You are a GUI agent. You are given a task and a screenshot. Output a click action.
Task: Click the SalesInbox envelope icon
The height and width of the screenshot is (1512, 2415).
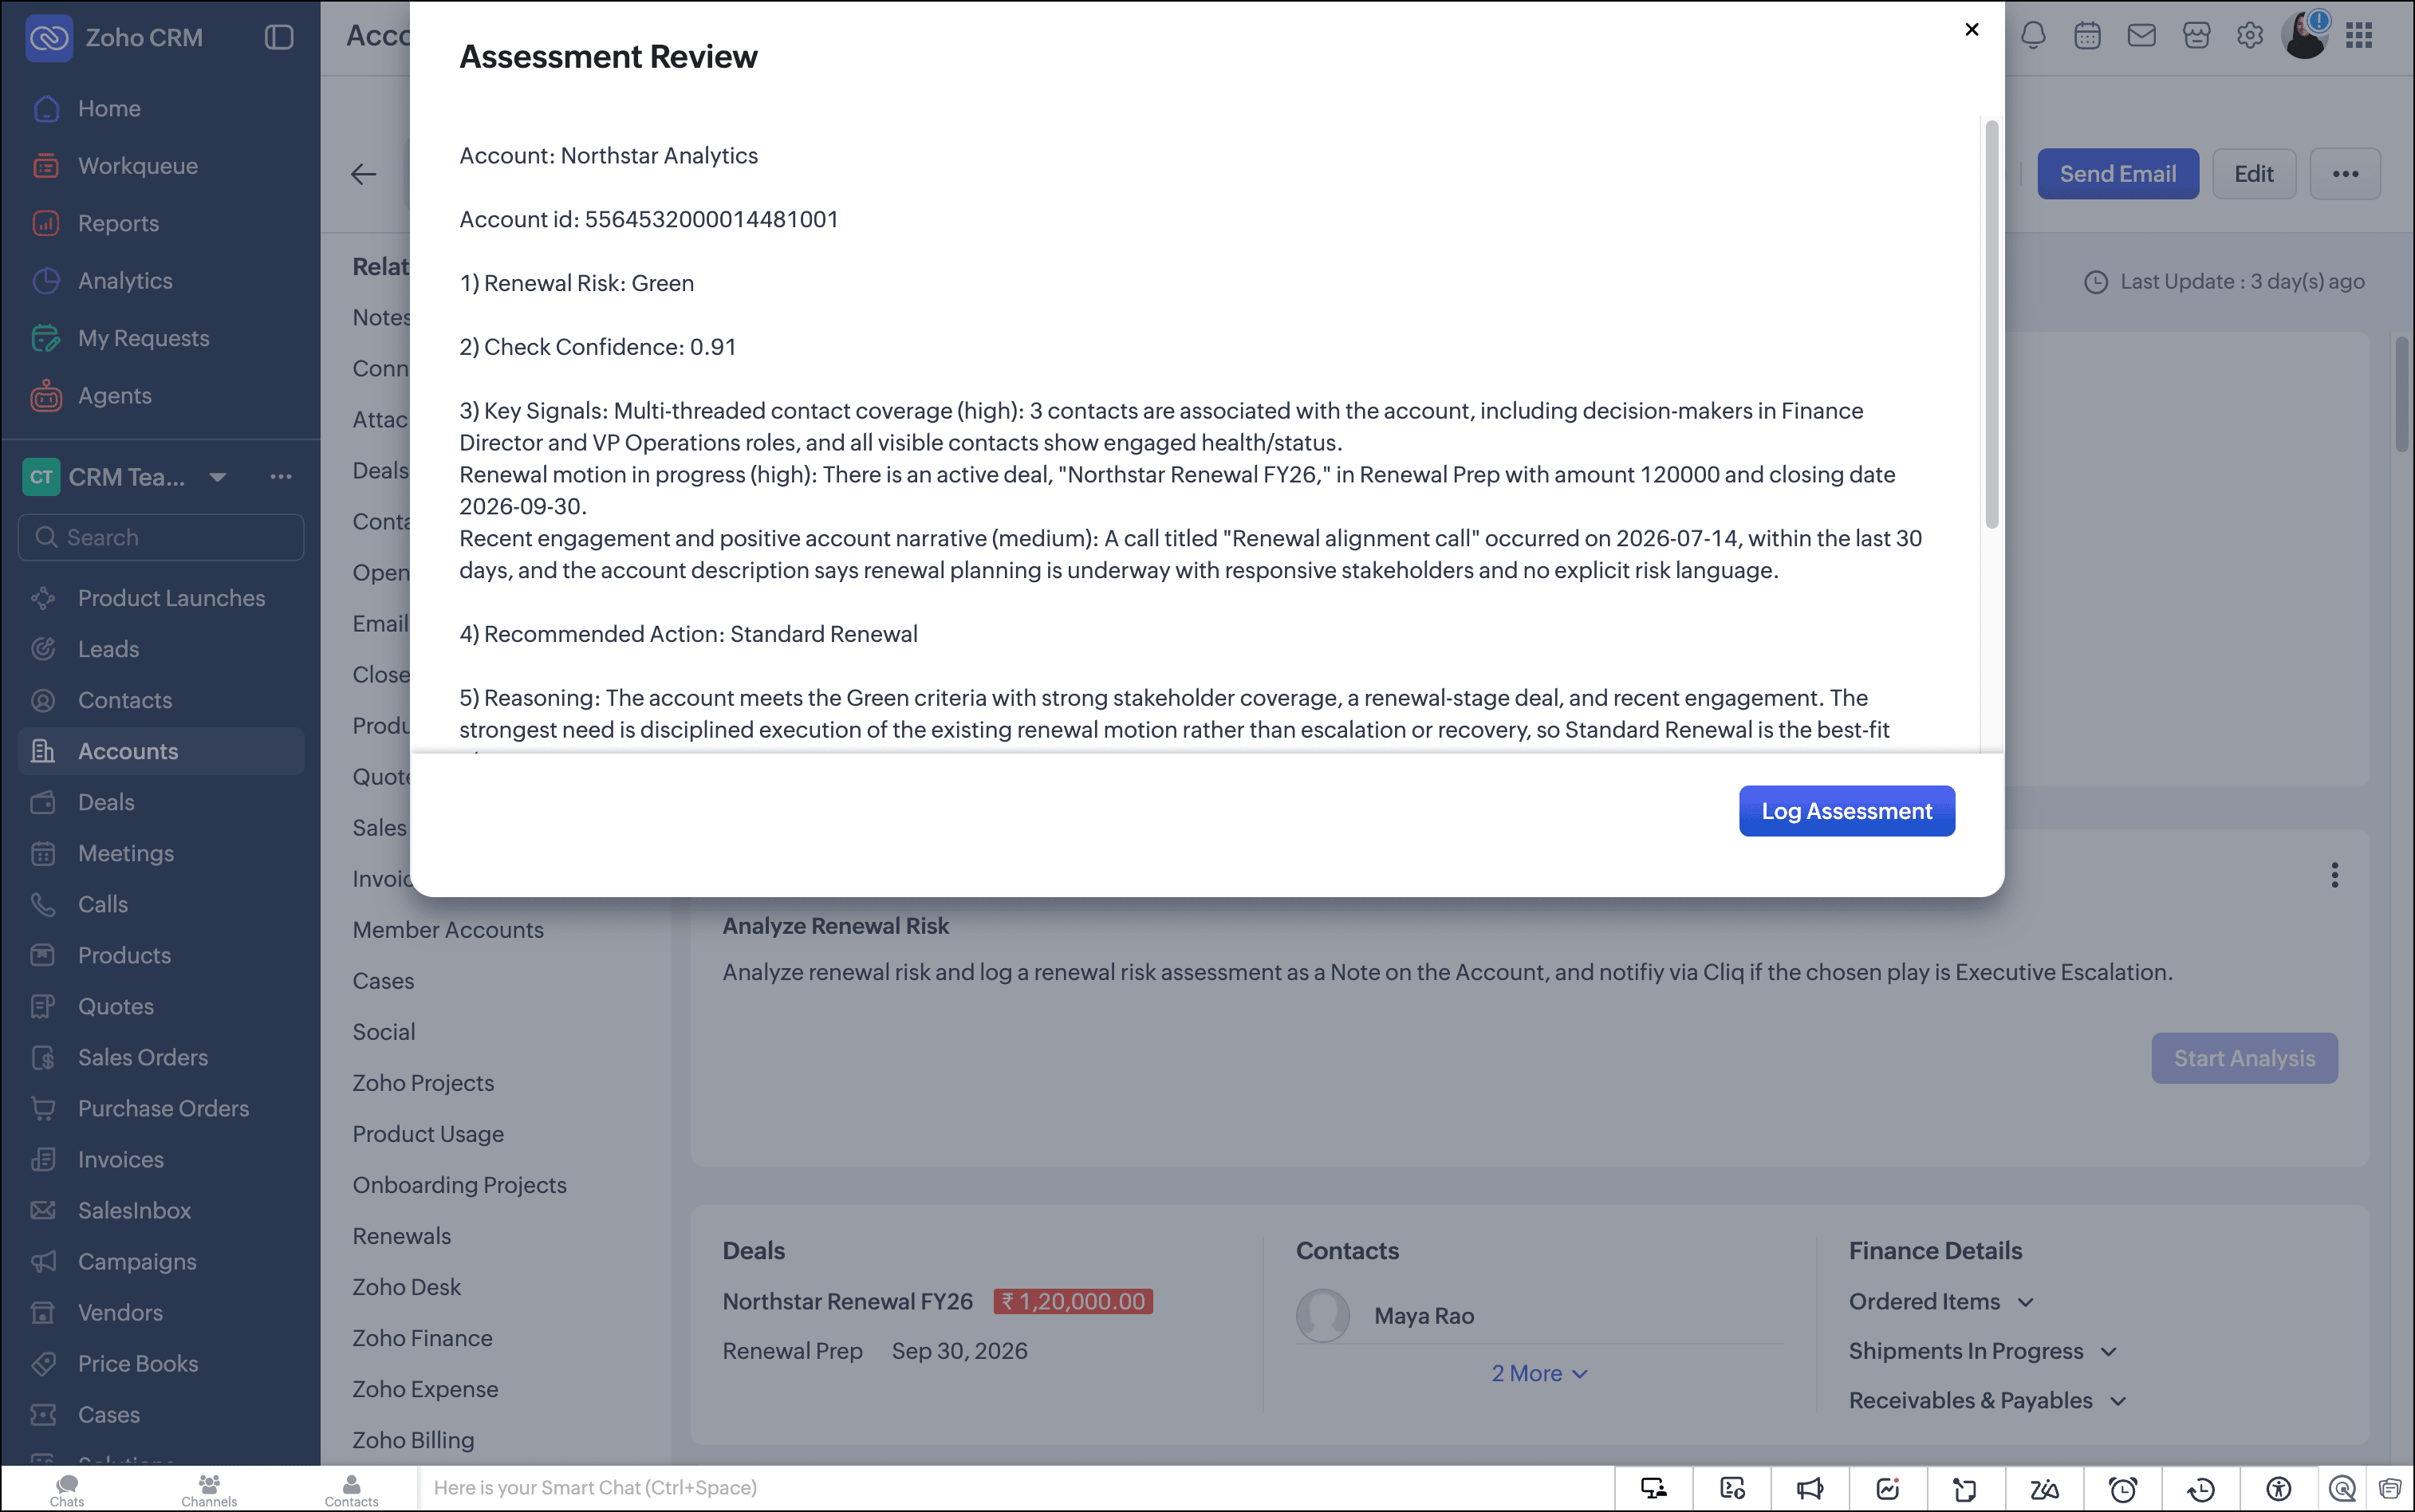tap(43, 1210)
